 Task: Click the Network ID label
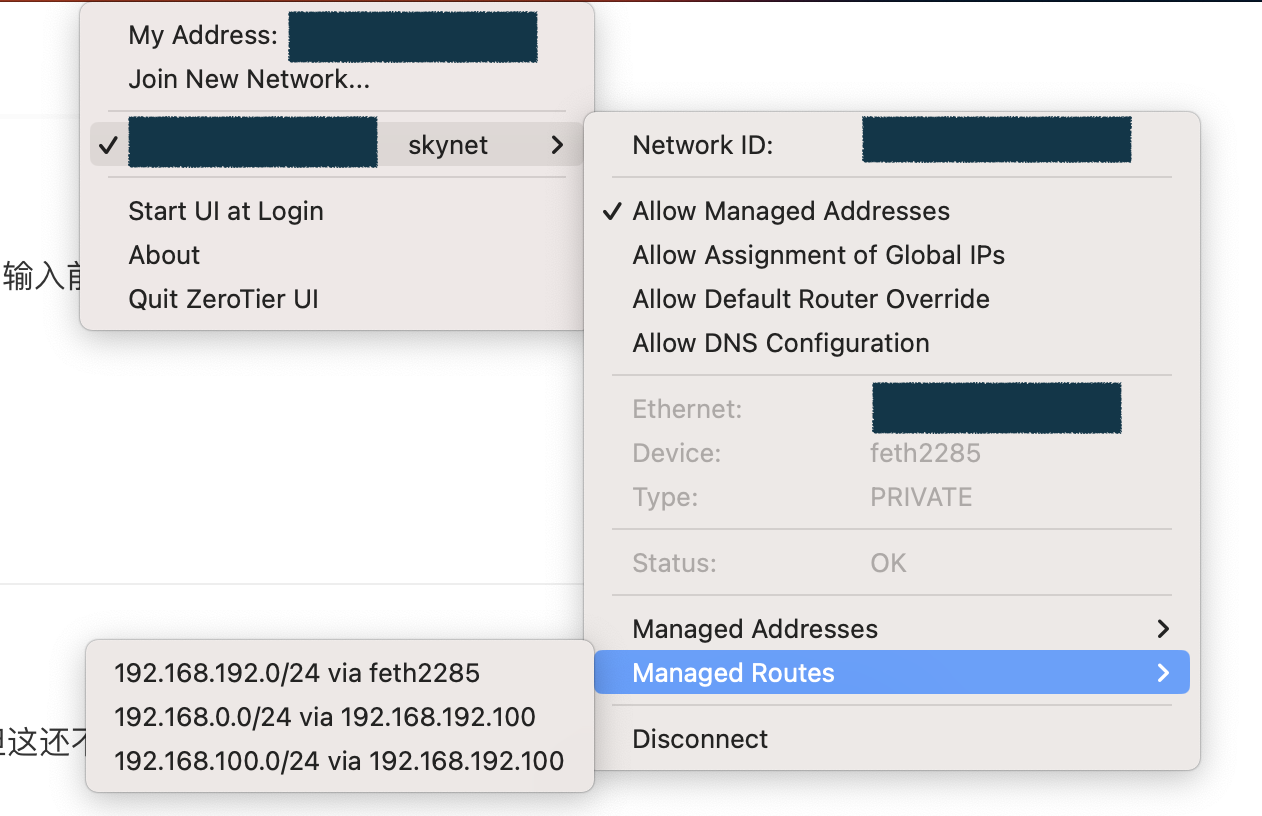tap(703, 145)
